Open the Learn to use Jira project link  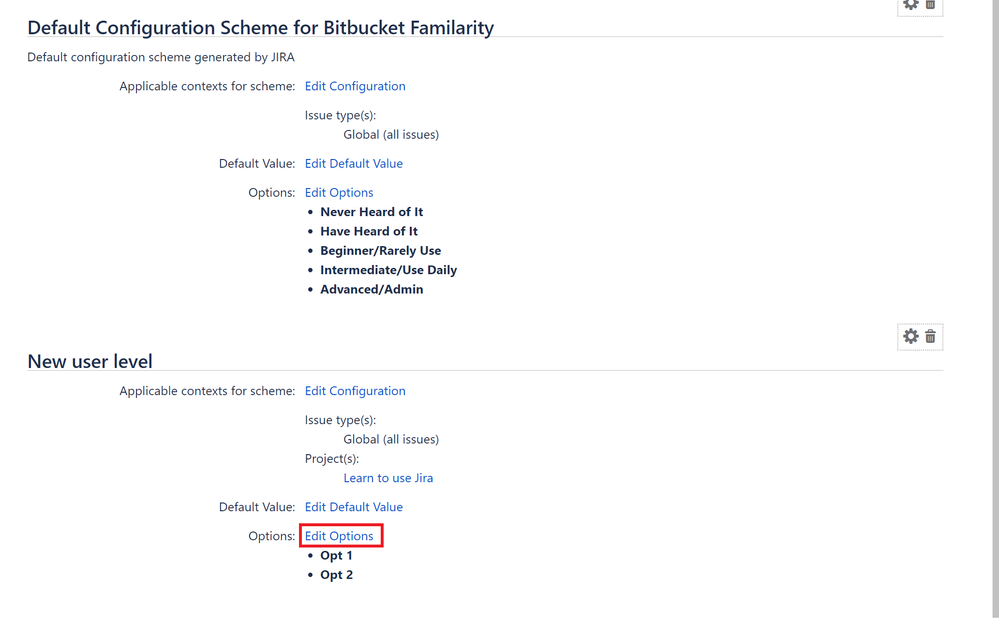[x=388, y=478]
